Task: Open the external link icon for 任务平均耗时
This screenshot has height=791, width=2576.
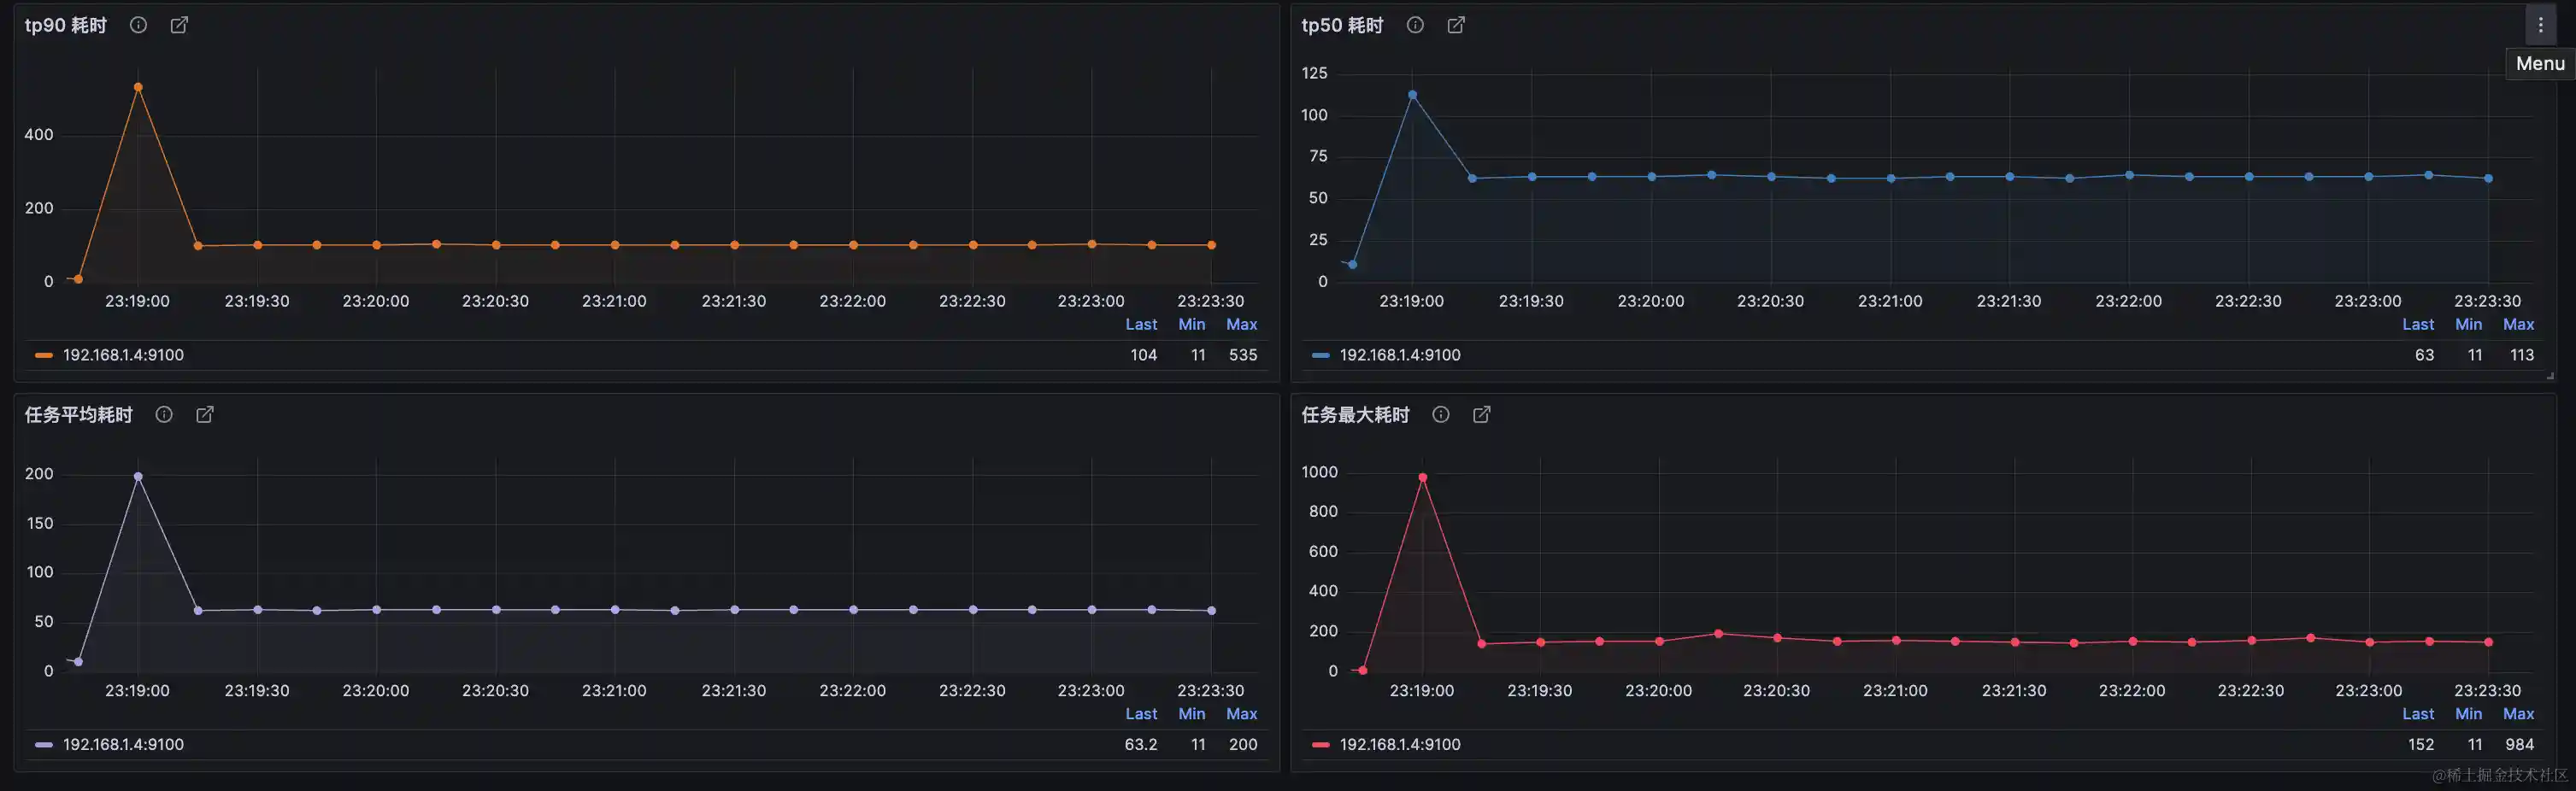Action: coord(205,415)
